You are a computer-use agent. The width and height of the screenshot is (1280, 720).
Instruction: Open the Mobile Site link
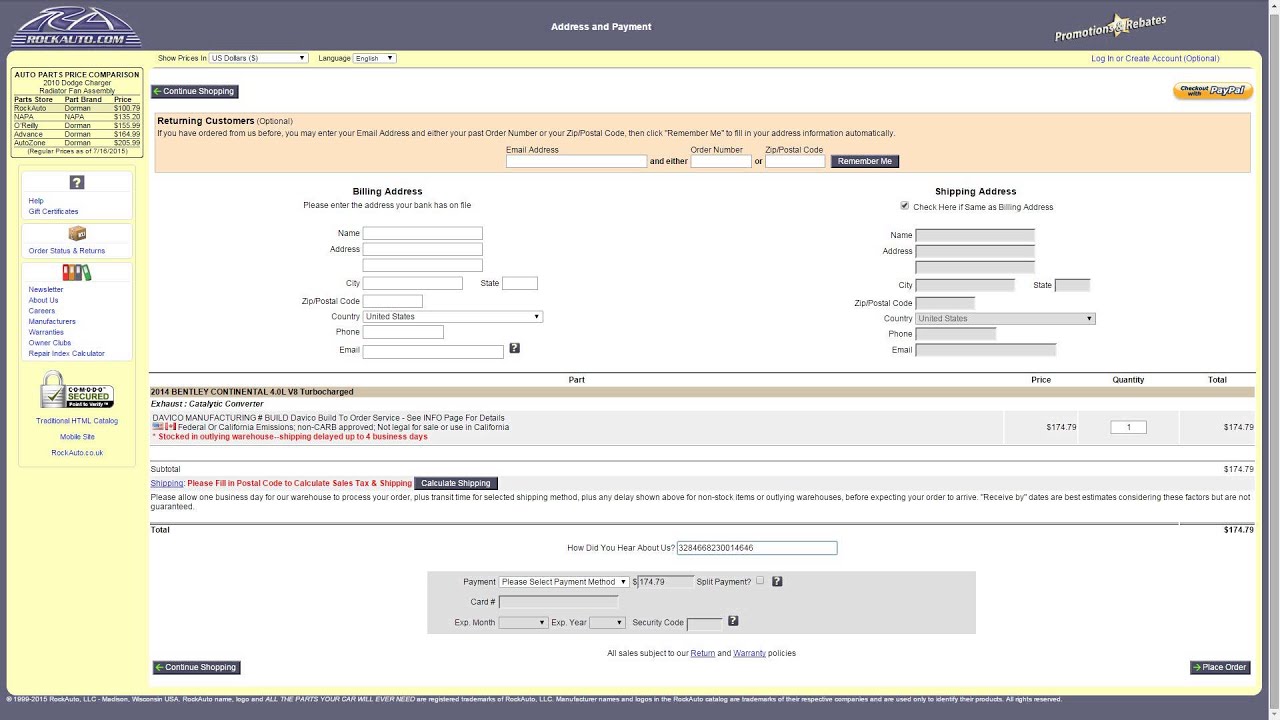point(77,437)
